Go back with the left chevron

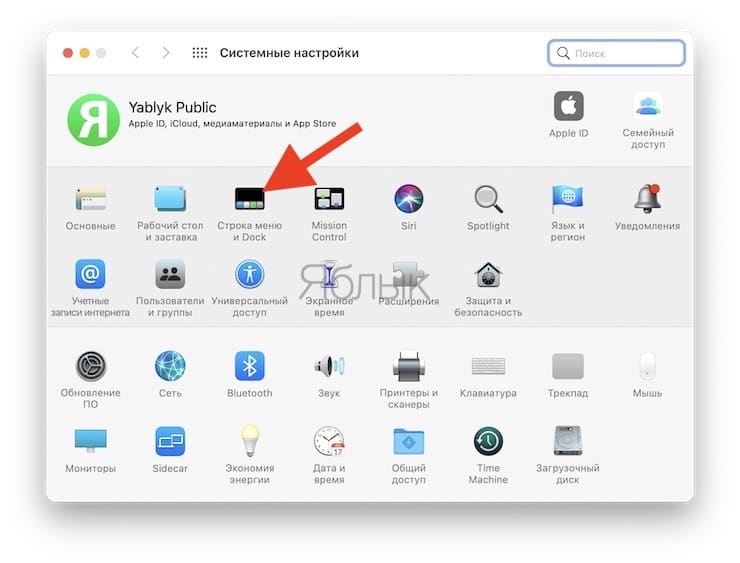coord(135,52)
